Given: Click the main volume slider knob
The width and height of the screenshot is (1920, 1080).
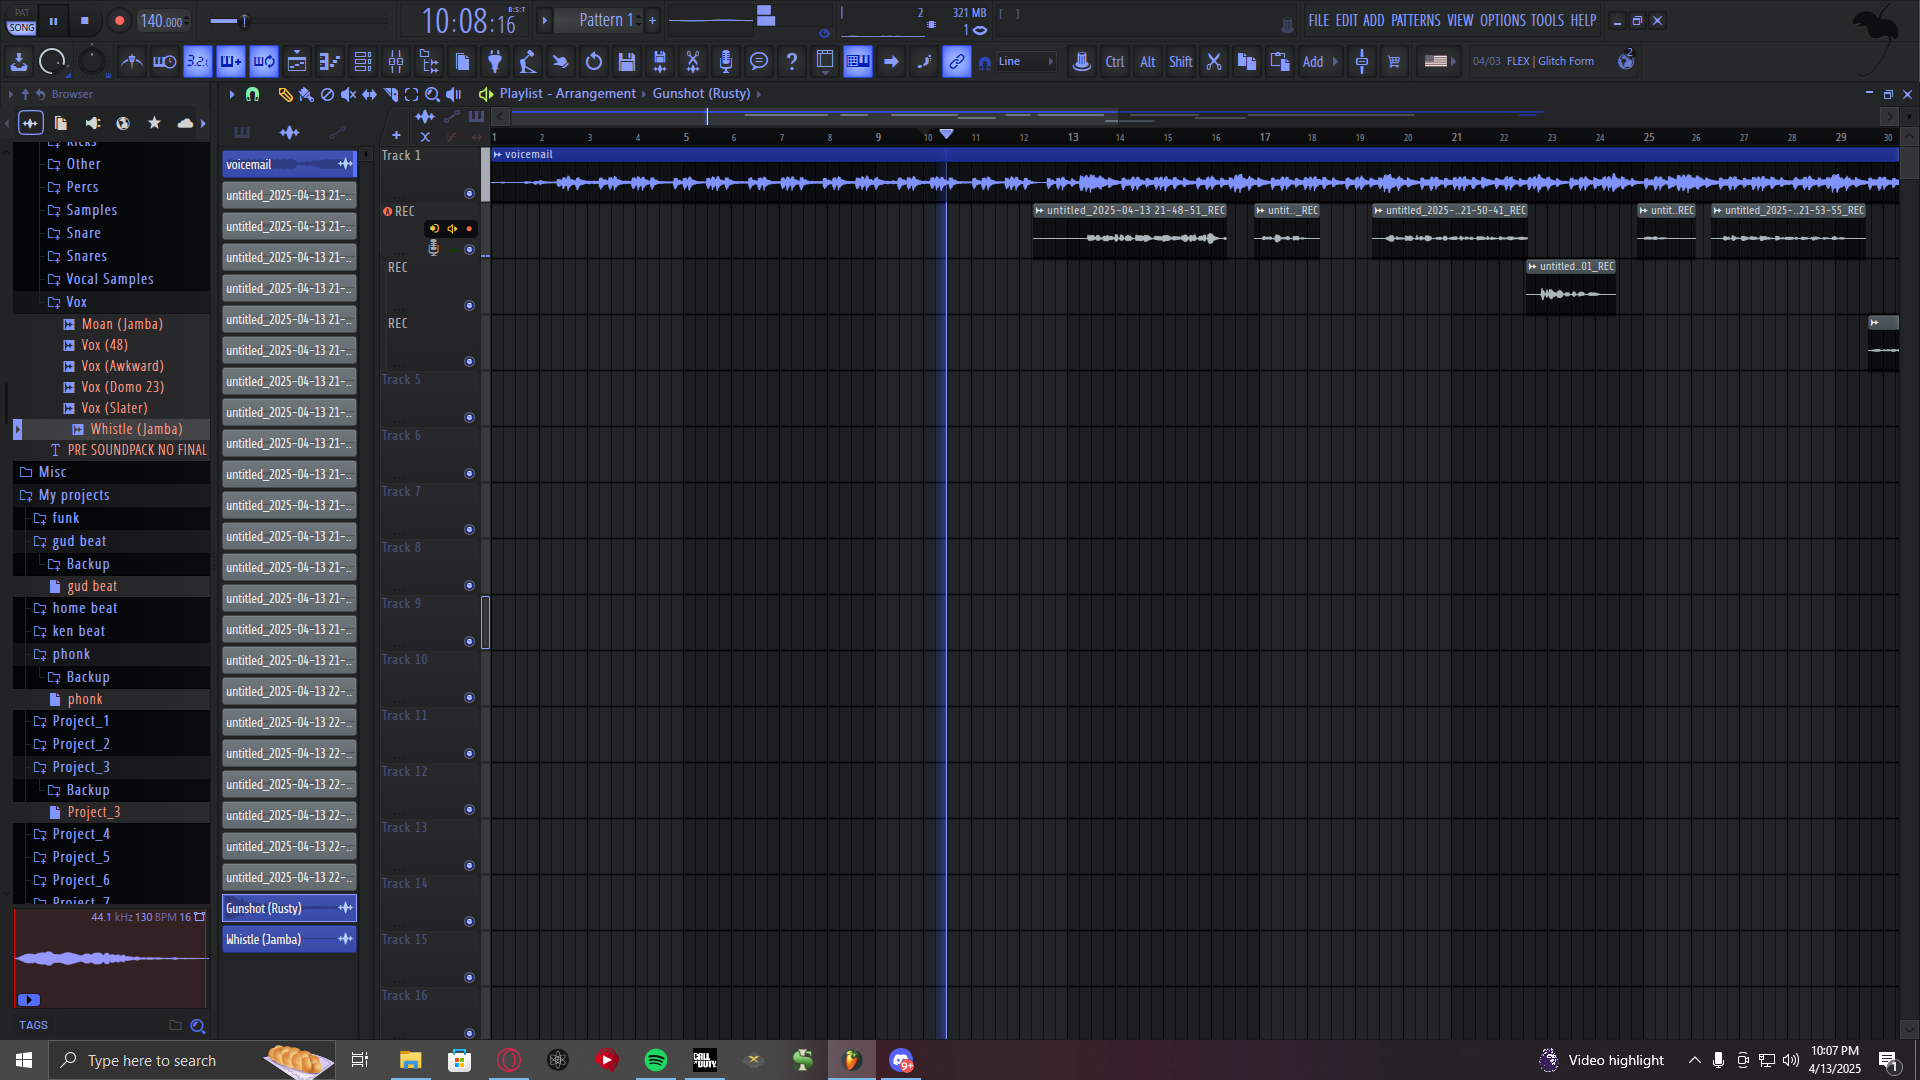Looking at the screenshot, I should (244, 21).
